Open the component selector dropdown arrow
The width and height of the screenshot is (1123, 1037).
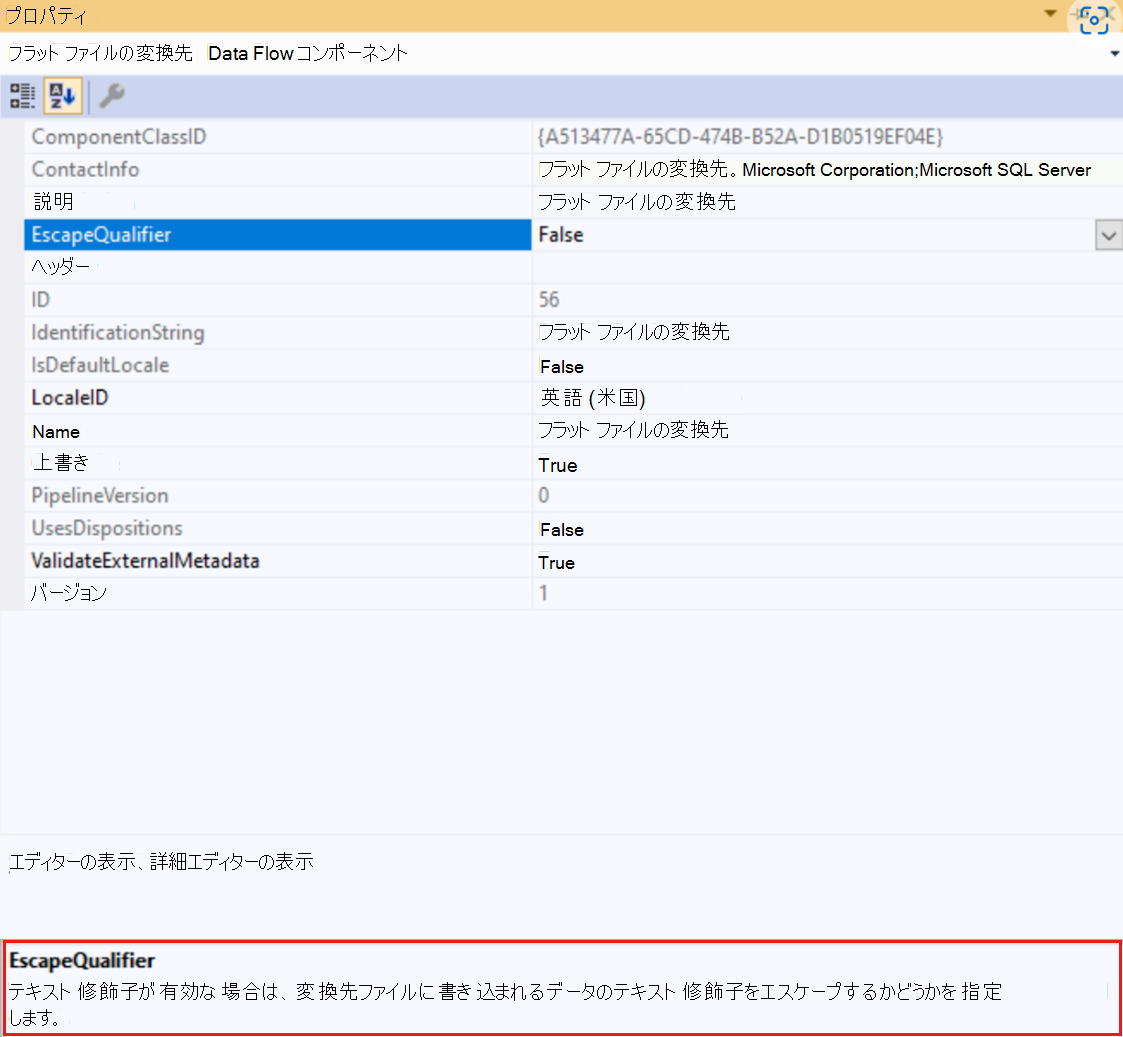click(1114, 54)
